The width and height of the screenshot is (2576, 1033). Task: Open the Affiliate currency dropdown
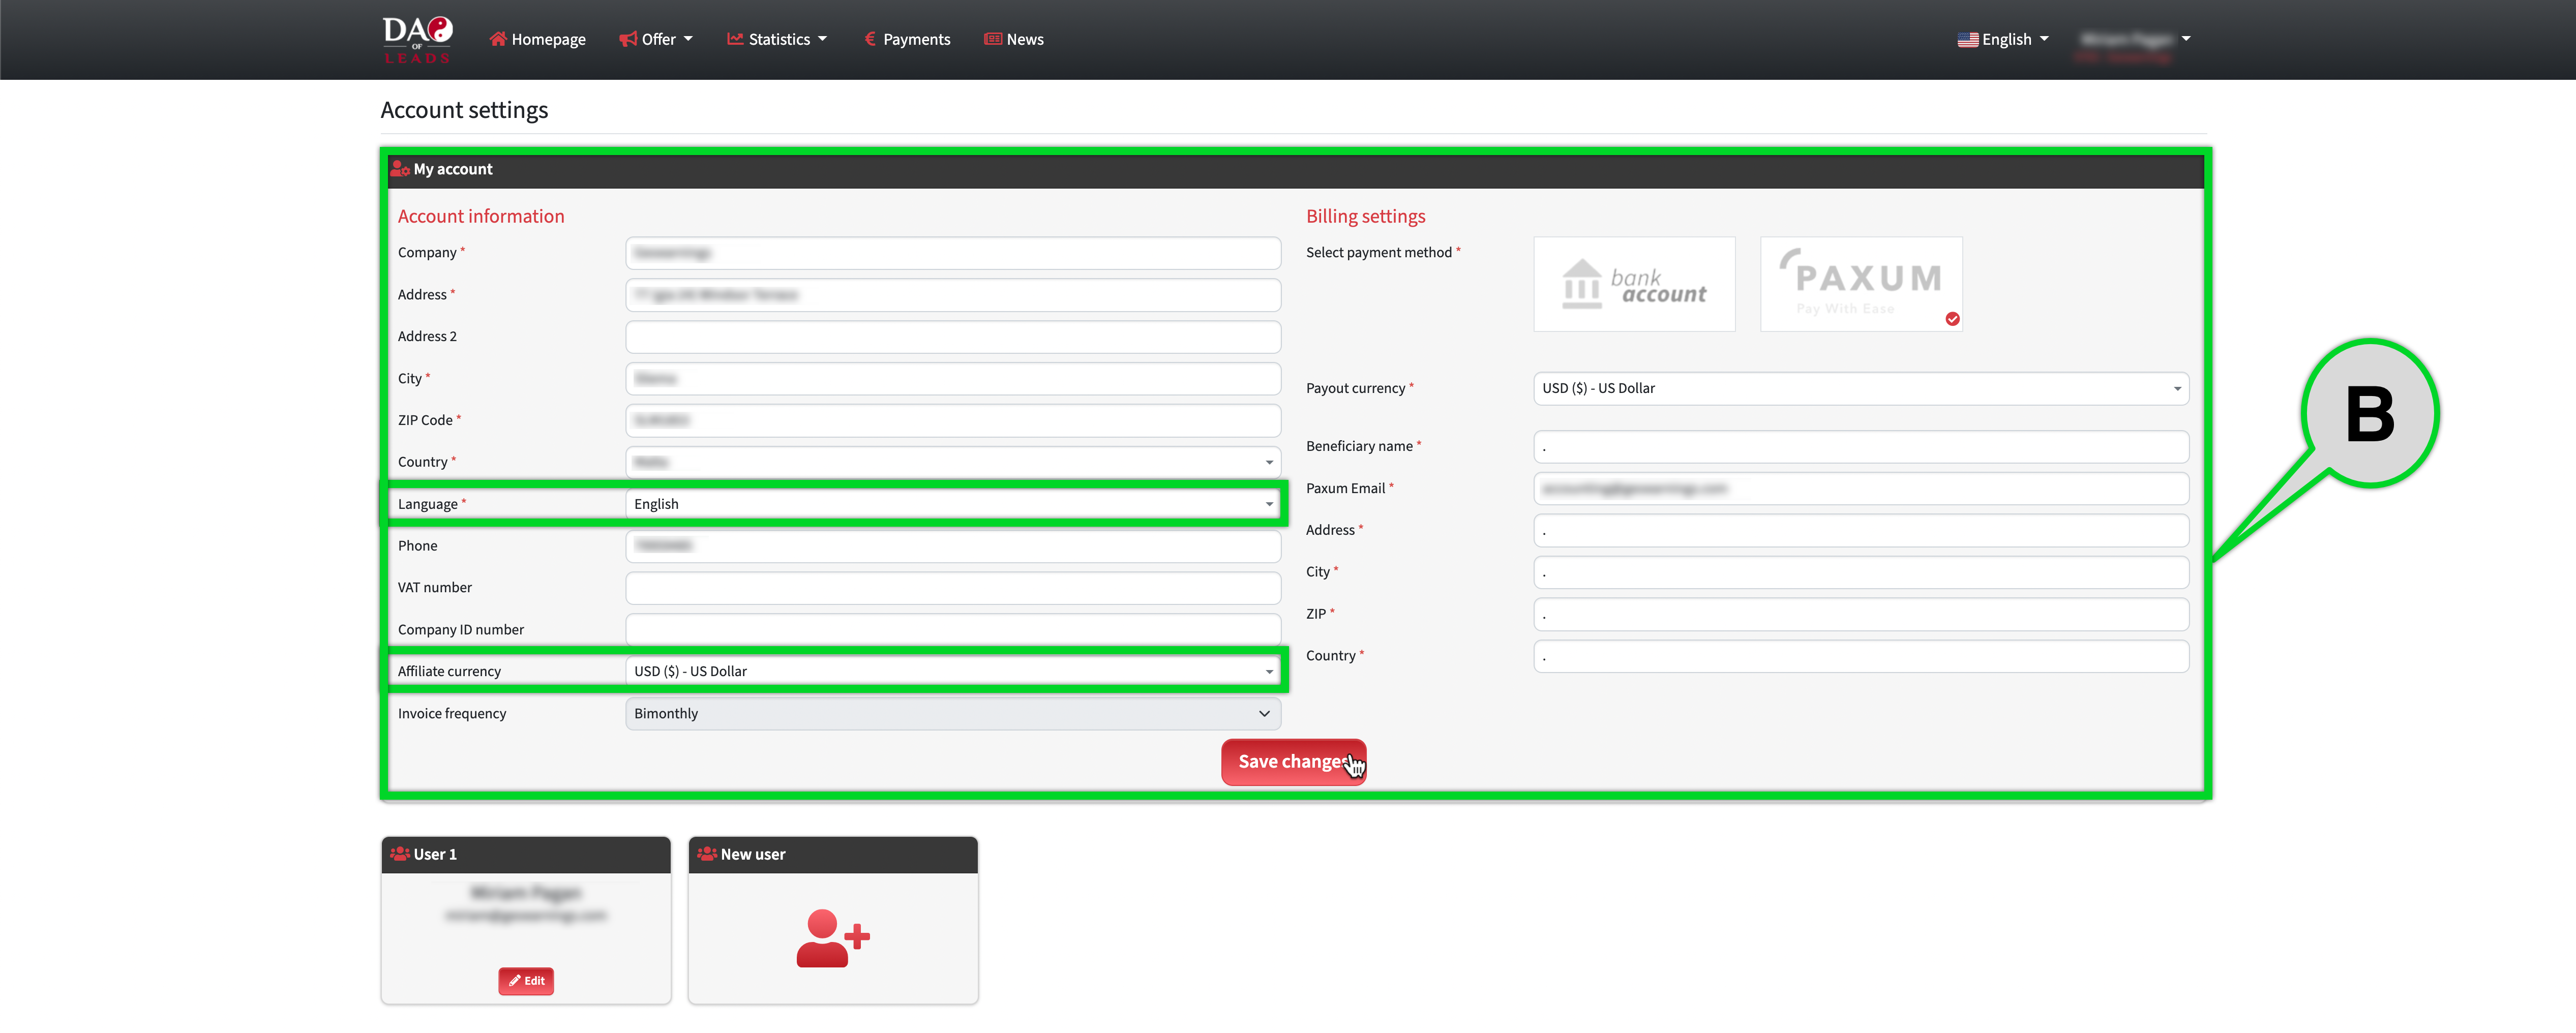952,671
